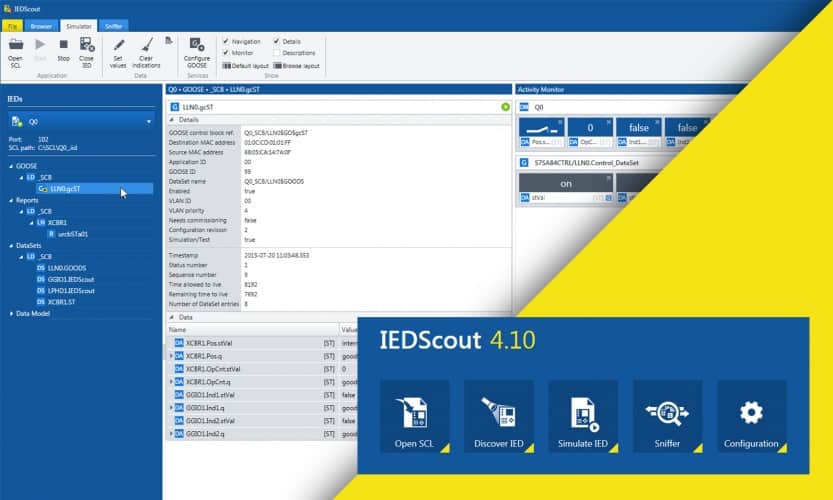Select the Set values pencil icon
The image size is (833, 500).
click(x=118, y=45)
